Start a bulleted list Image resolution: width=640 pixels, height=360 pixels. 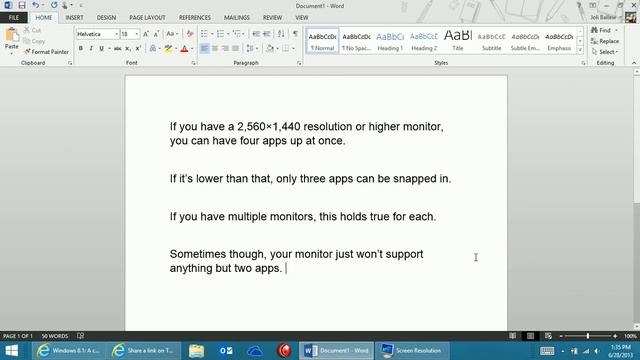(x=204, y=34)
